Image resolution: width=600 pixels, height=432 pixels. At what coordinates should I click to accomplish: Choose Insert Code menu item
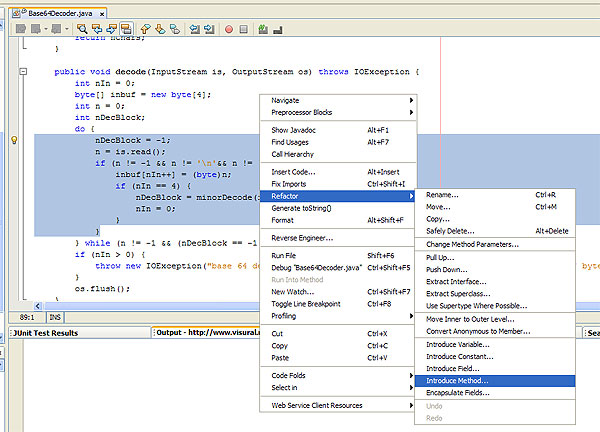[x=338, y=172]
